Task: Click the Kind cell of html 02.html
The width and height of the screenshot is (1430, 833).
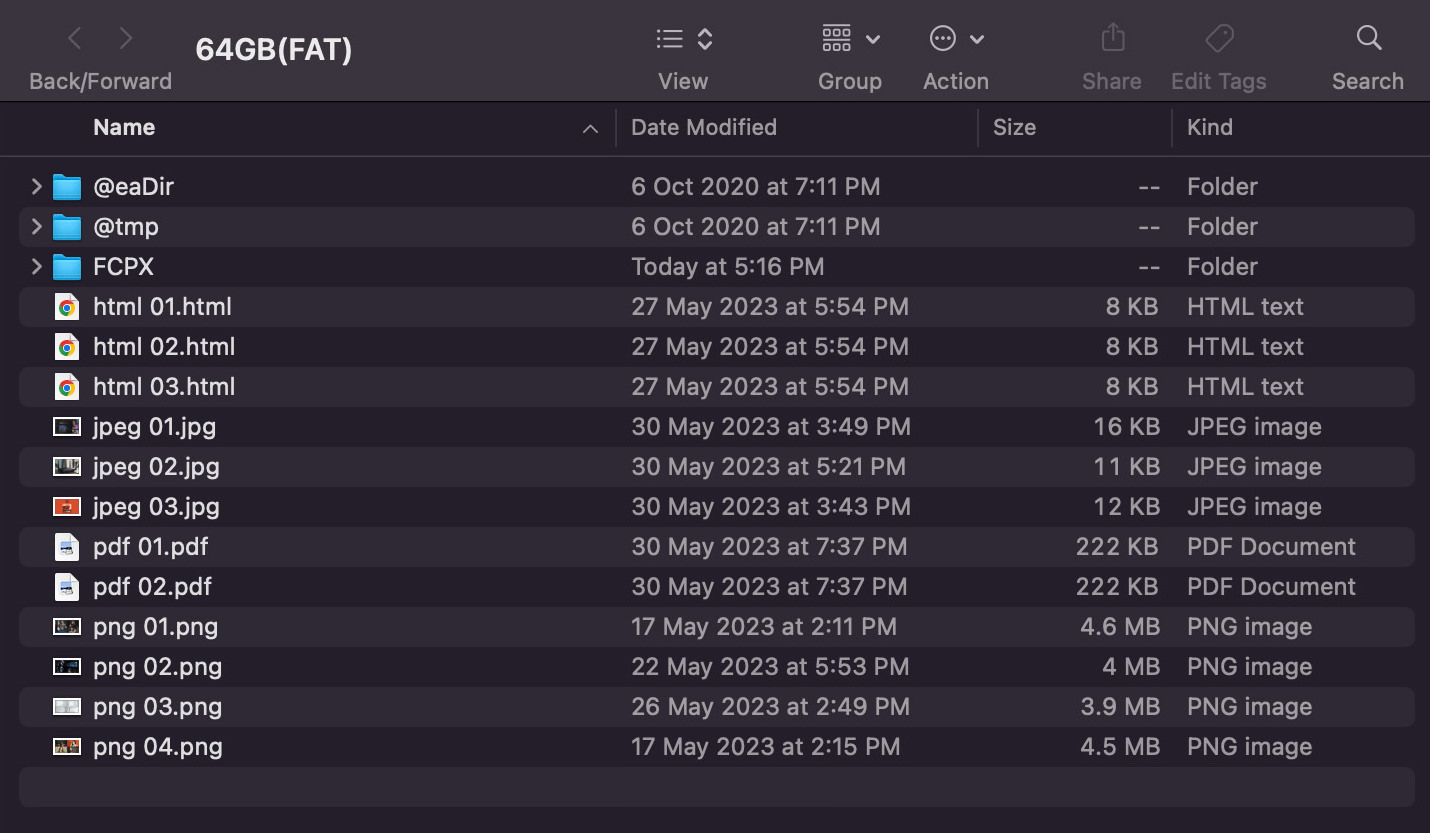Action: click(1245, 347)
